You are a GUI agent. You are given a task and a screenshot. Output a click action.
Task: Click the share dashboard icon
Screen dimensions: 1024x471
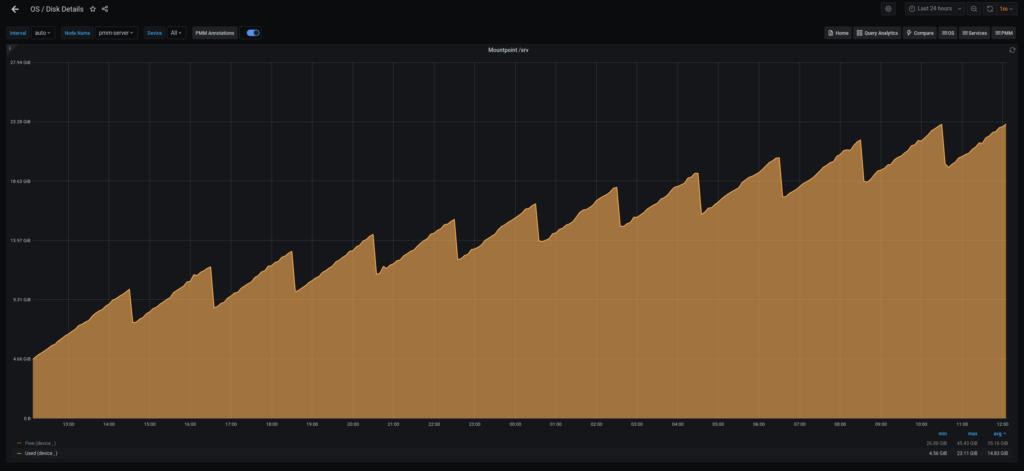point(106,9)
